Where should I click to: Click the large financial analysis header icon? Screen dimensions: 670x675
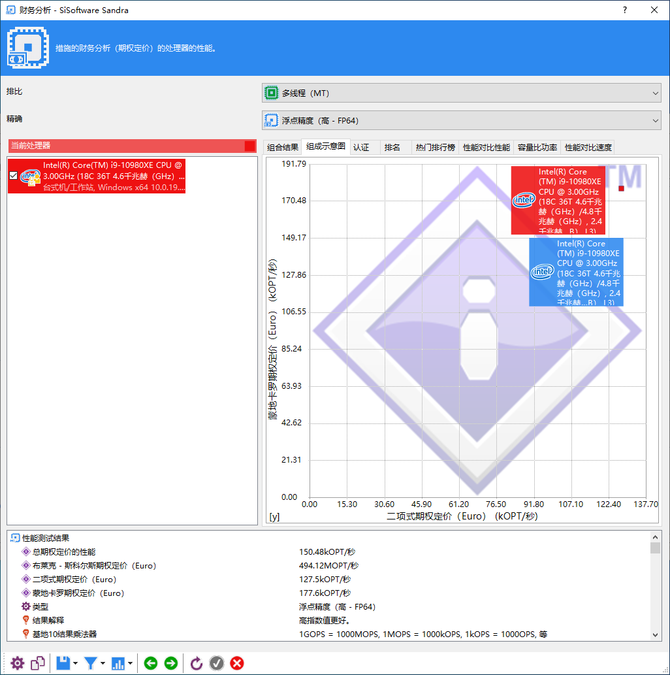pyautogui.click(x=28, y=47)
